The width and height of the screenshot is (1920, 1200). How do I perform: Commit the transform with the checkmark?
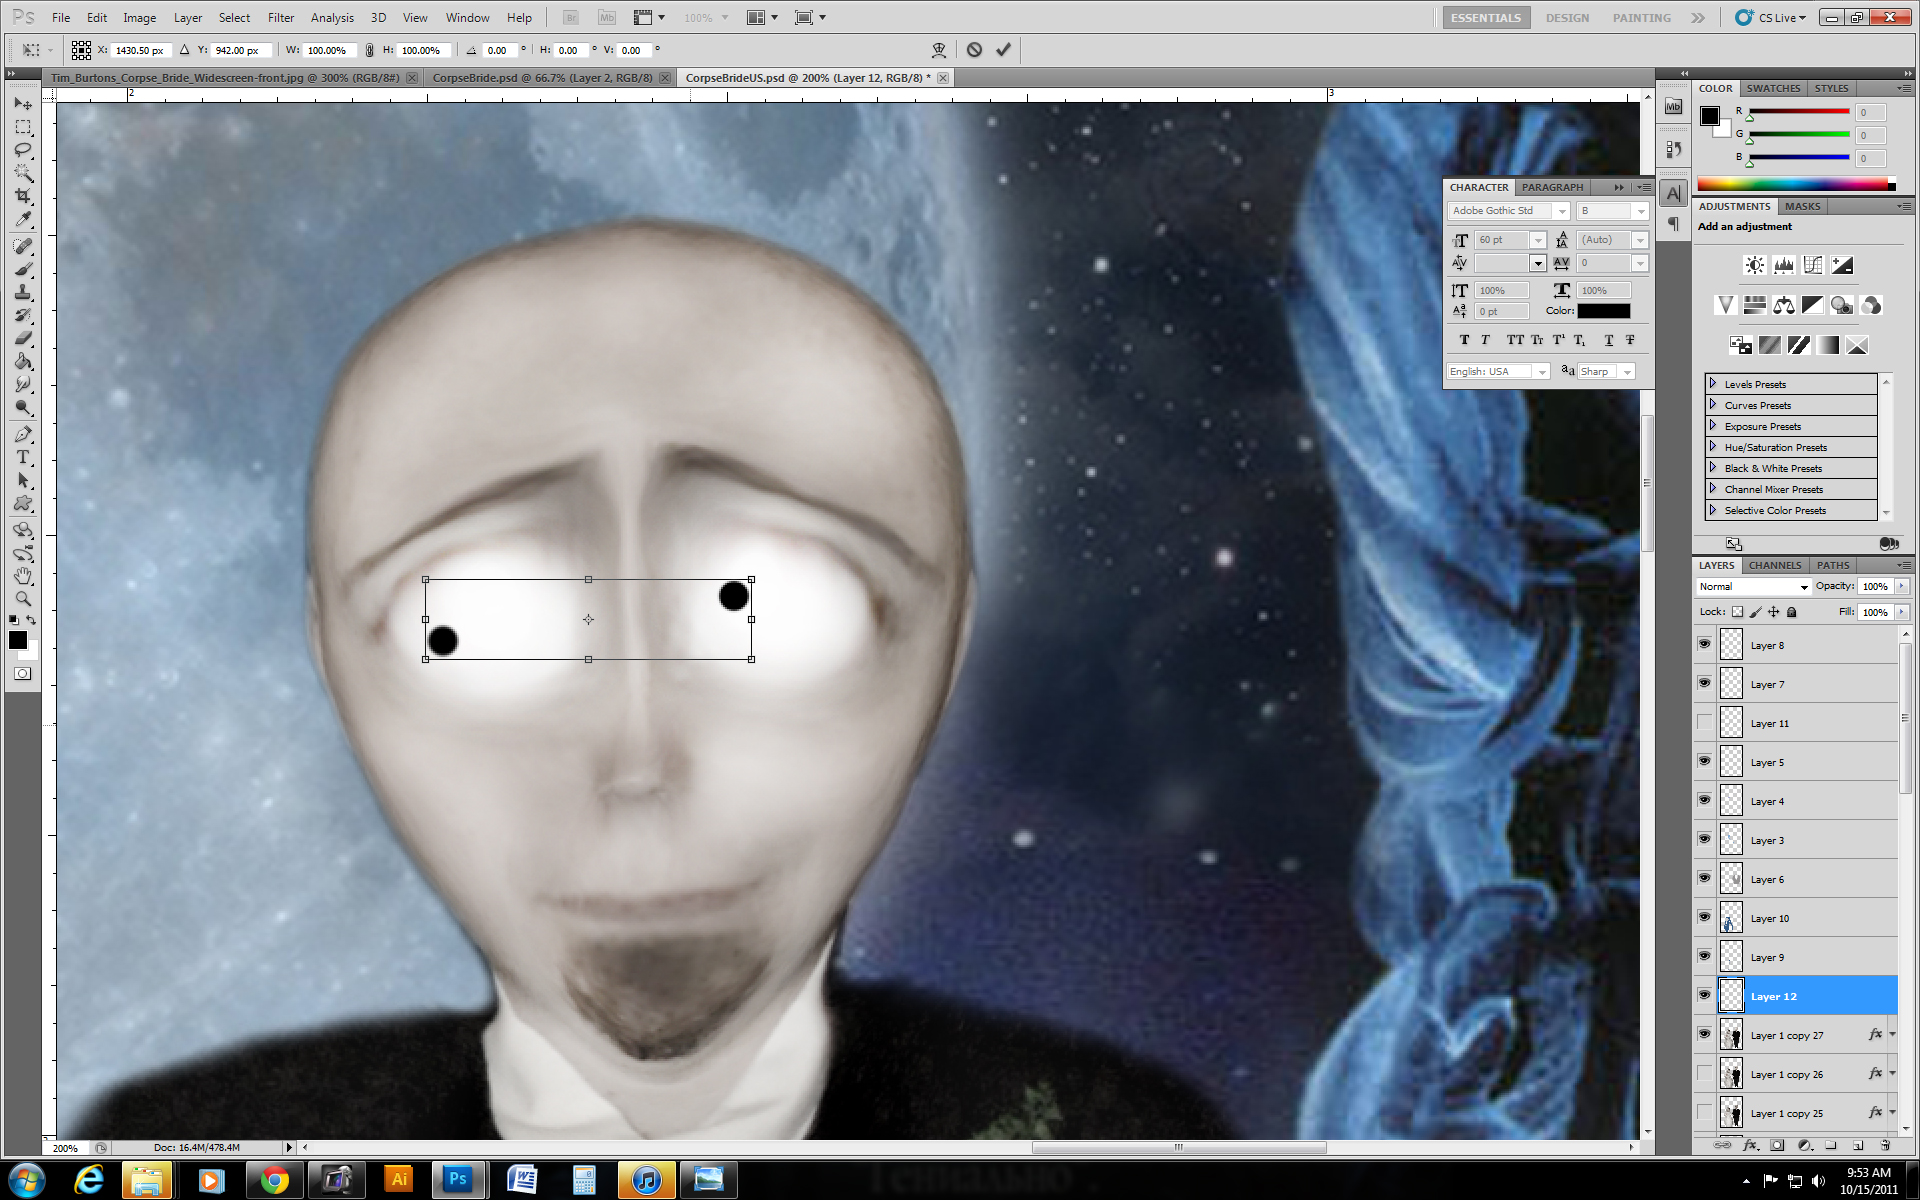coord(1003,50)
